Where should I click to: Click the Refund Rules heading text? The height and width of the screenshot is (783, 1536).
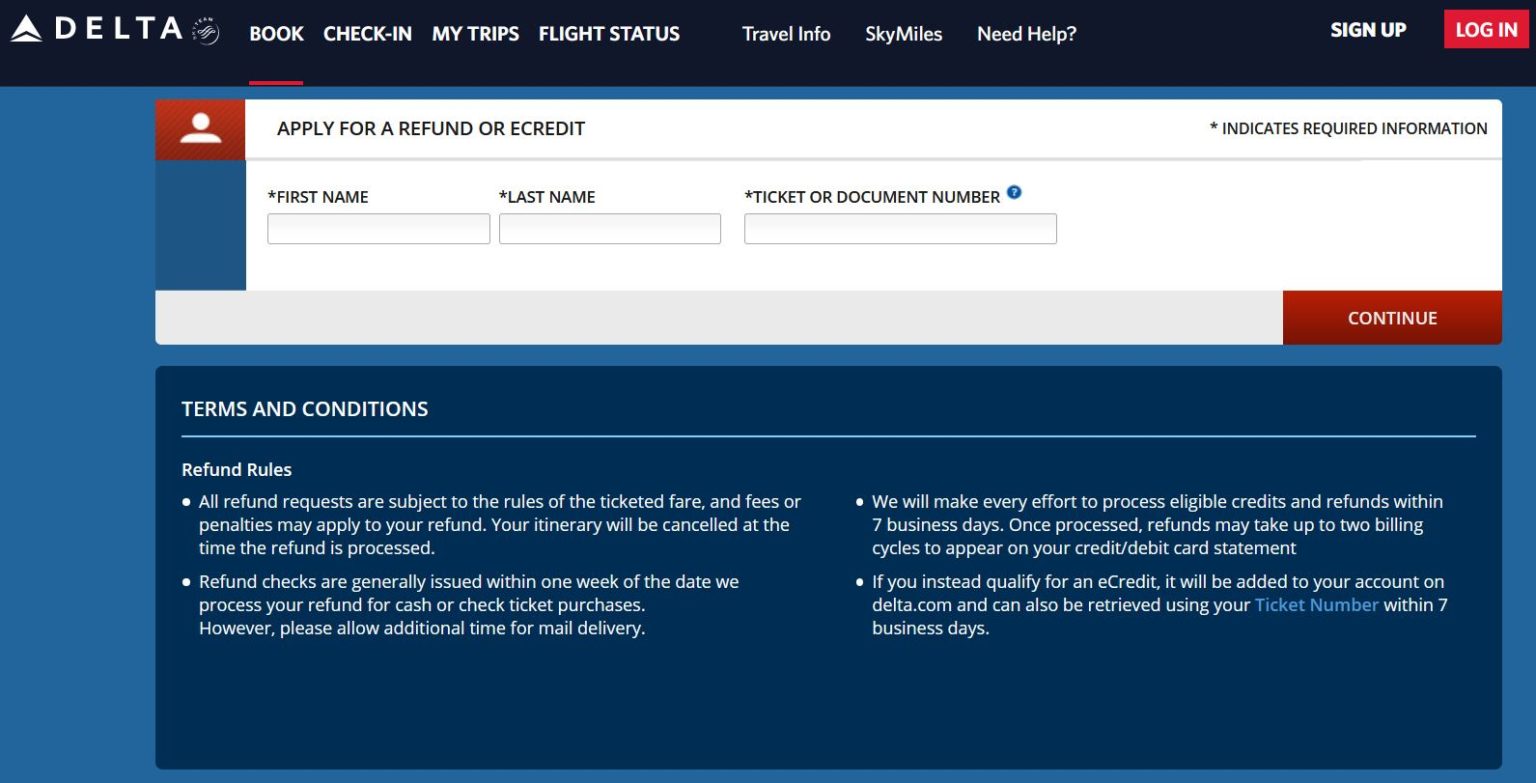(x=236, y=469)
